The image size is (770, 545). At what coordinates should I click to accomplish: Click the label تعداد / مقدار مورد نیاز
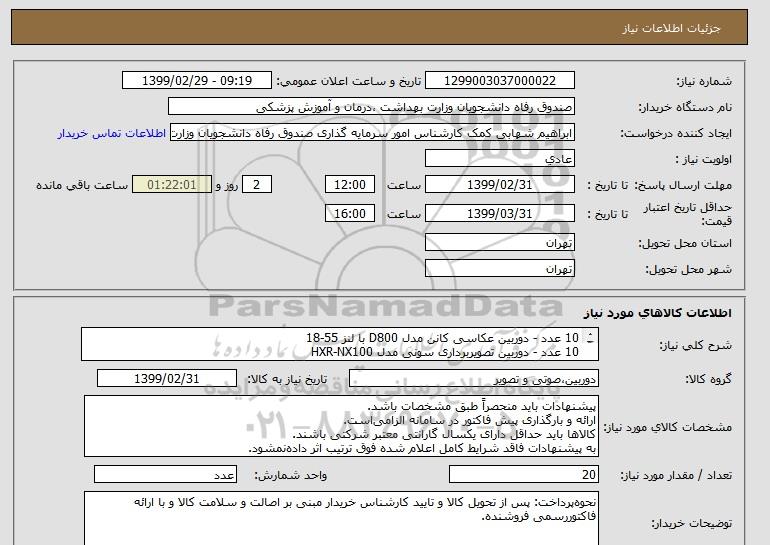point(676,475)
